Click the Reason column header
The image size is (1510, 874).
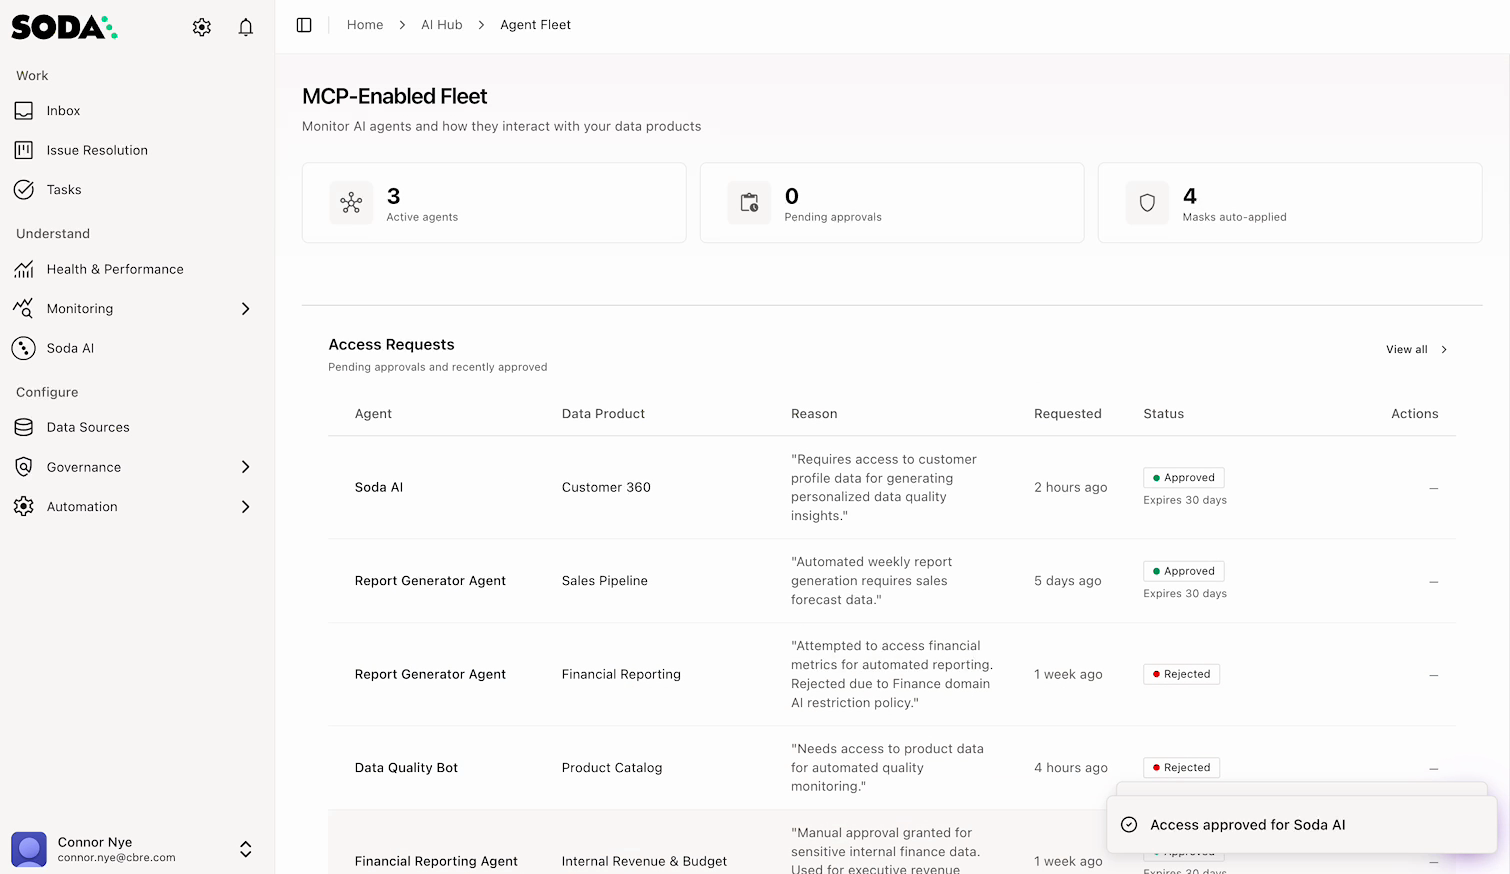[814, 414]
